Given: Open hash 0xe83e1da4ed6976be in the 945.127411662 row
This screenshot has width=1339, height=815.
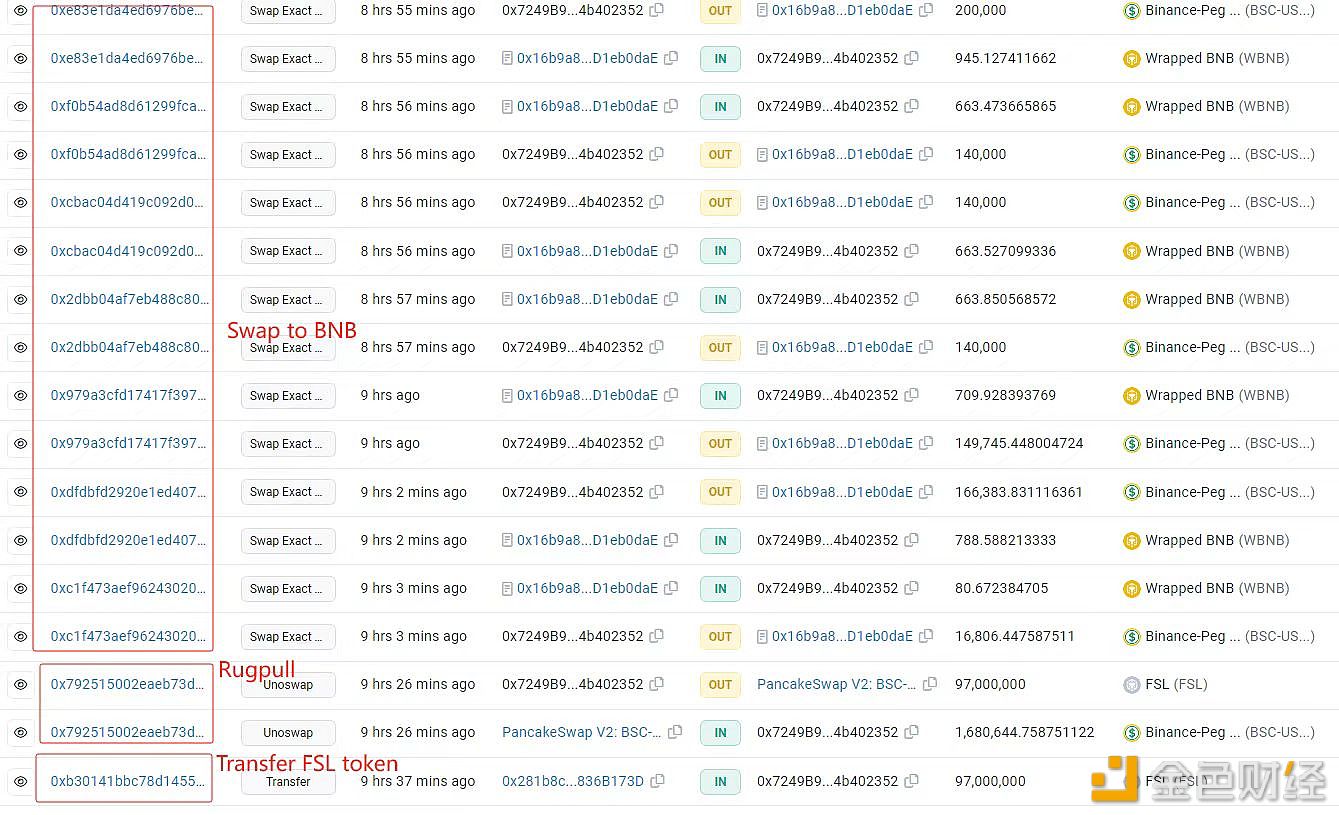Looking at the screenshot, I should 128,59.
